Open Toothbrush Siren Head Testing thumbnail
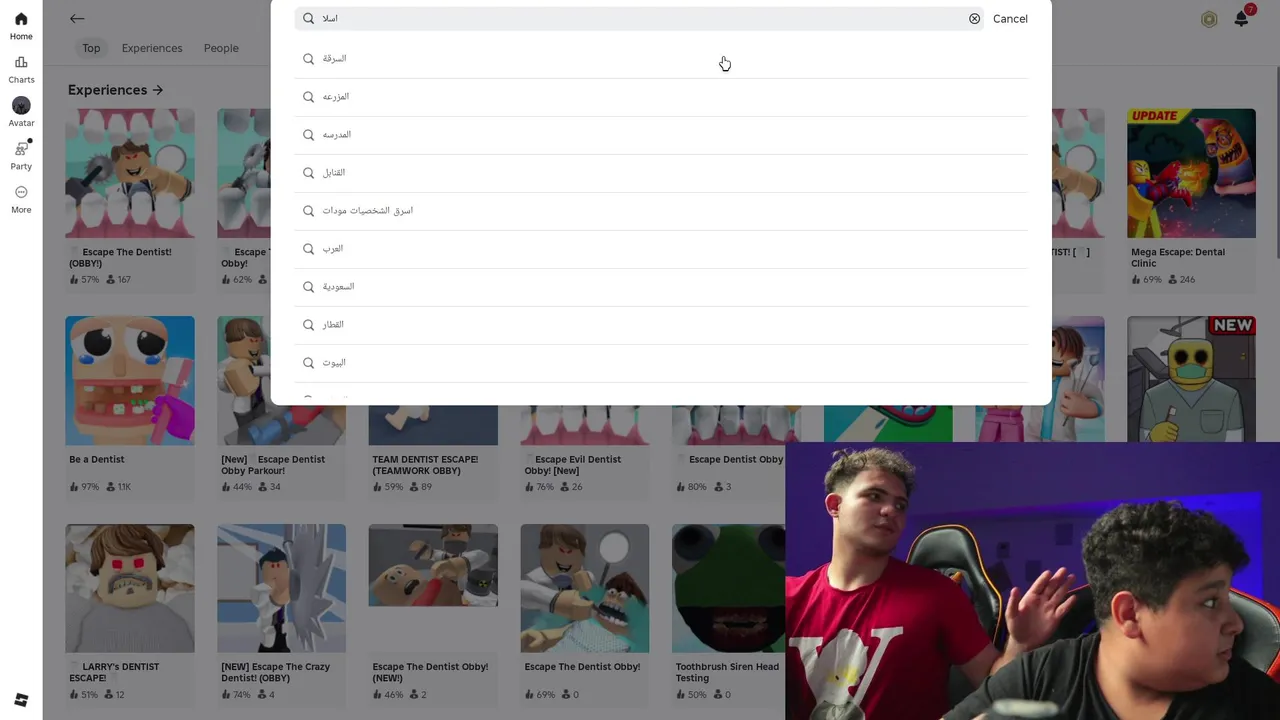The width and height of the screenshot is (1280, 720). 729,588
